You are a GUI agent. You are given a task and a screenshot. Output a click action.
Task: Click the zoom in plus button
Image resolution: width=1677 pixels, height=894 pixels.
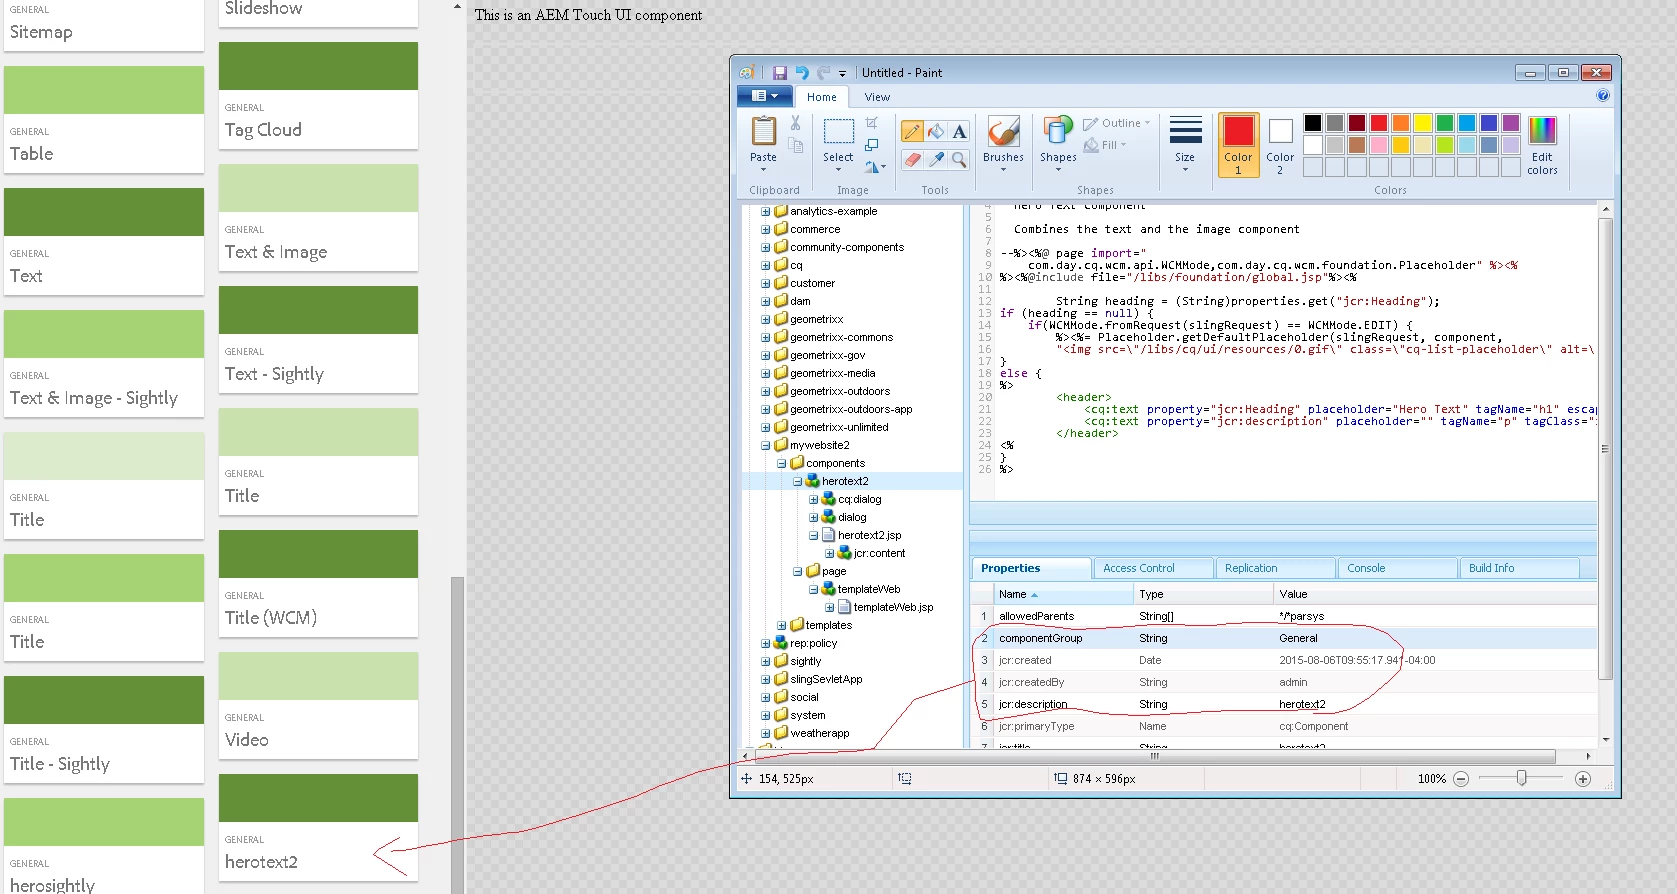point(1583,779)
